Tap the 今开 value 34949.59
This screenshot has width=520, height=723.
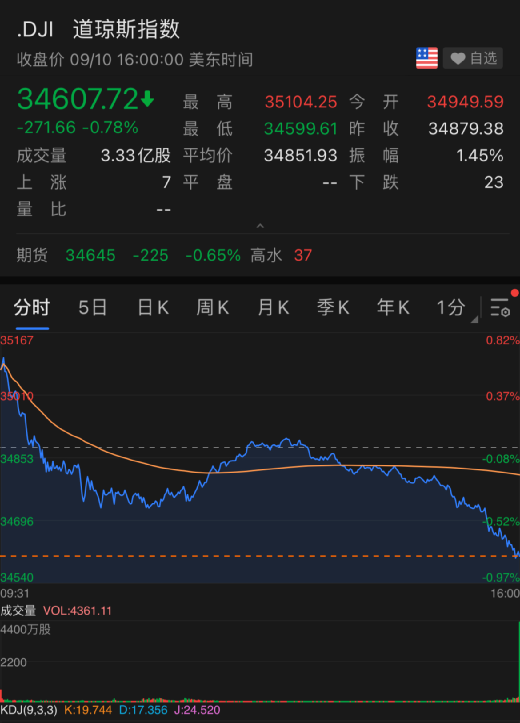tap(465, 102)
